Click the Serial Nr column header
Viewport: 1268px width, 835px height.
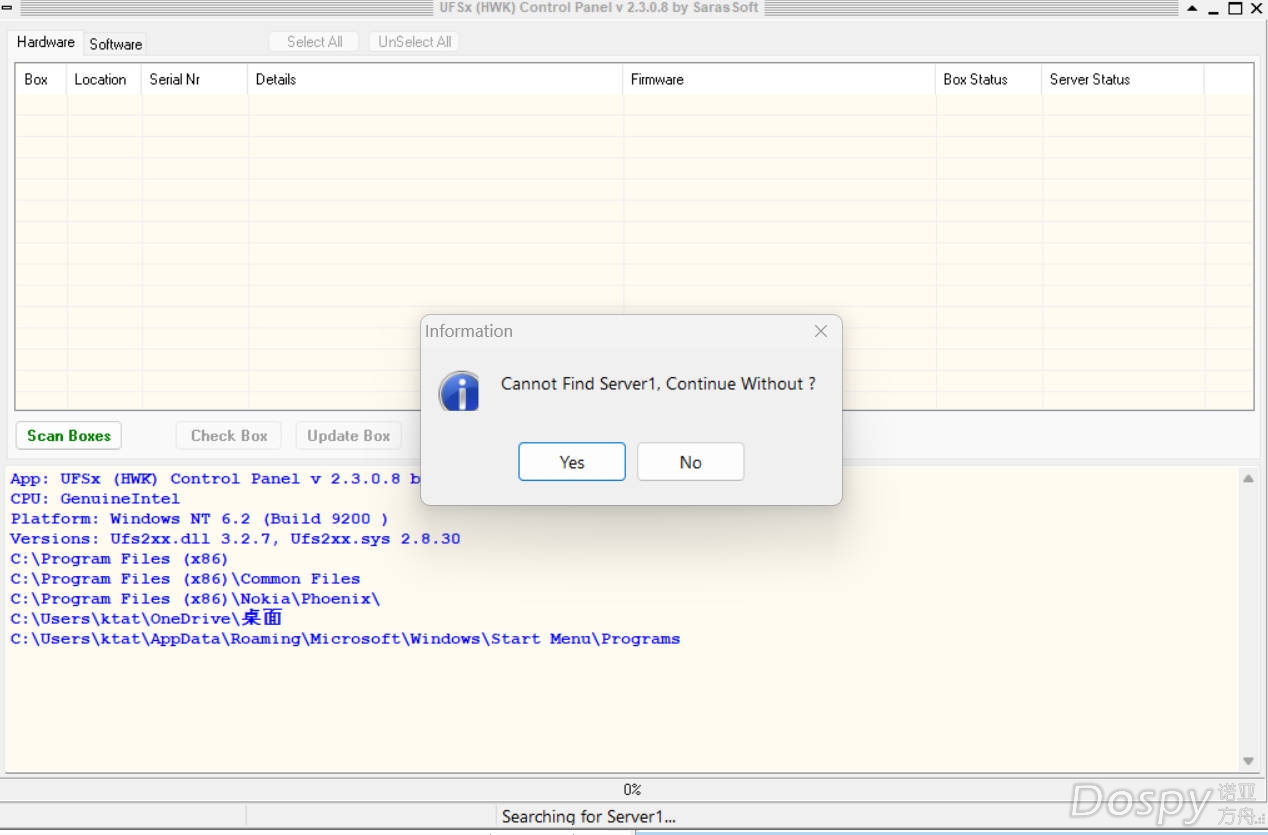pyautogui.click(x=194, y=80)
